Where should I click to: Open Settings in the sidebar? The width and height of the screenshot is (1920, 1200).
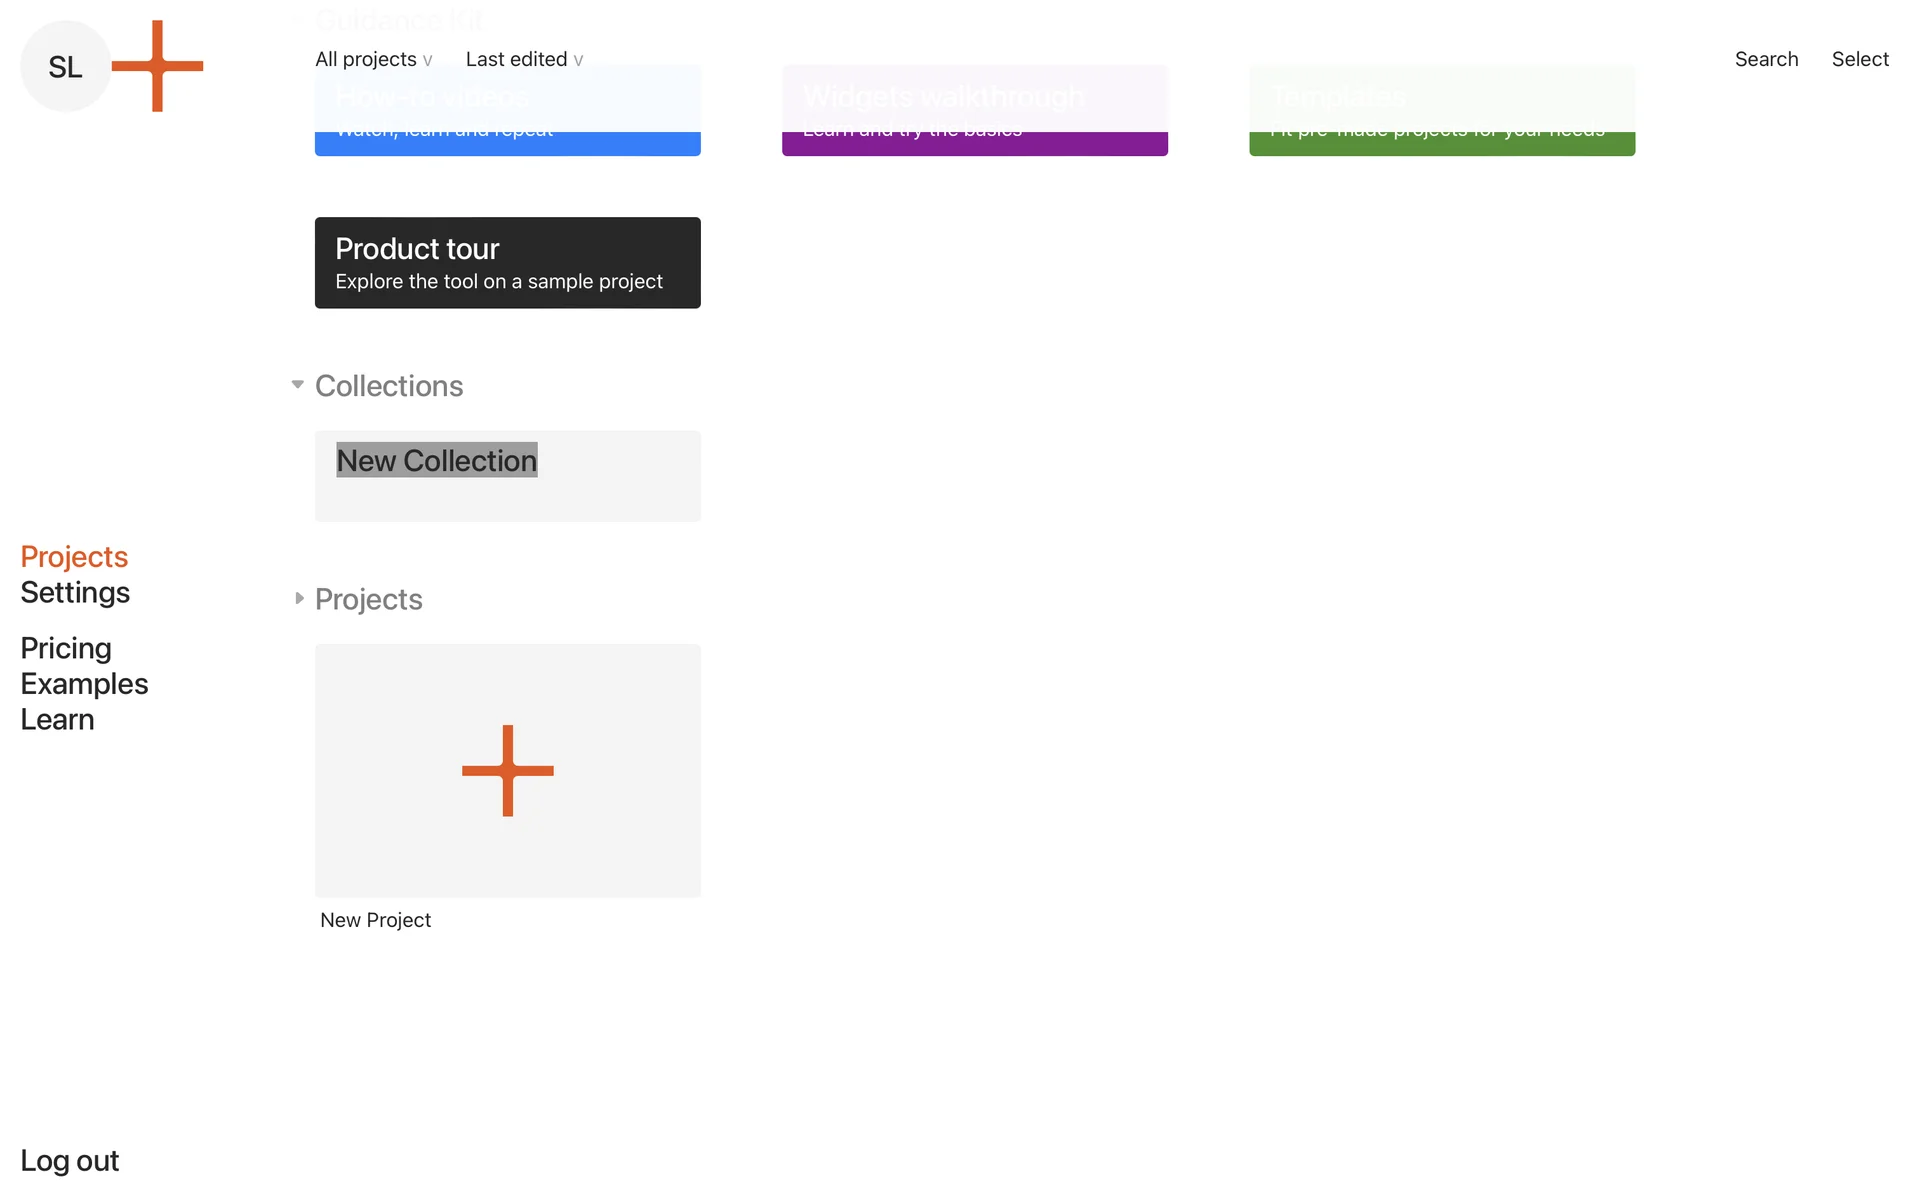pos(75,592)
